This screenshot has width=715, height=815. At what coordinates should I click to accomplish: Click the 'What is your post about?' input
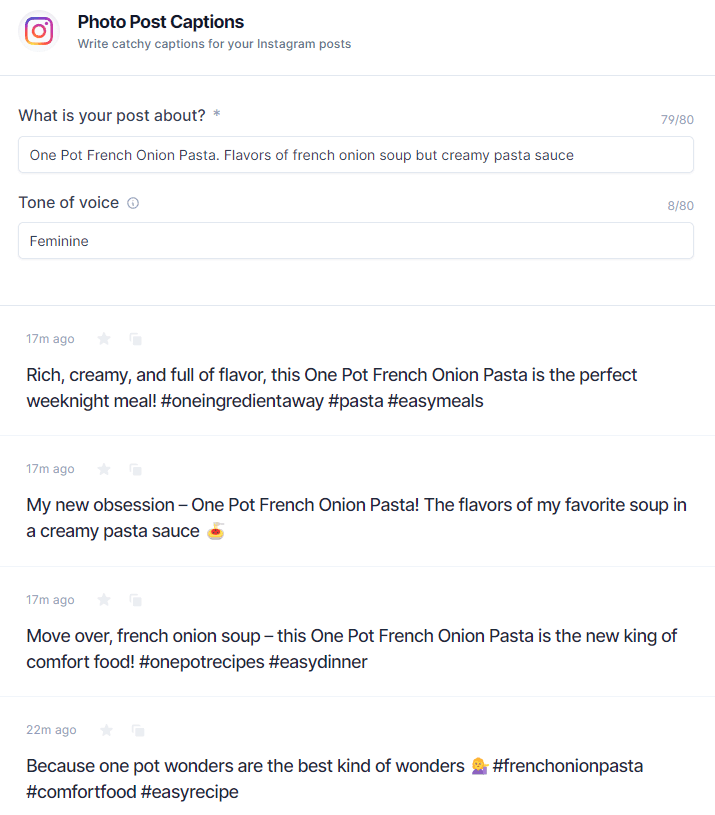click(356, 155)
